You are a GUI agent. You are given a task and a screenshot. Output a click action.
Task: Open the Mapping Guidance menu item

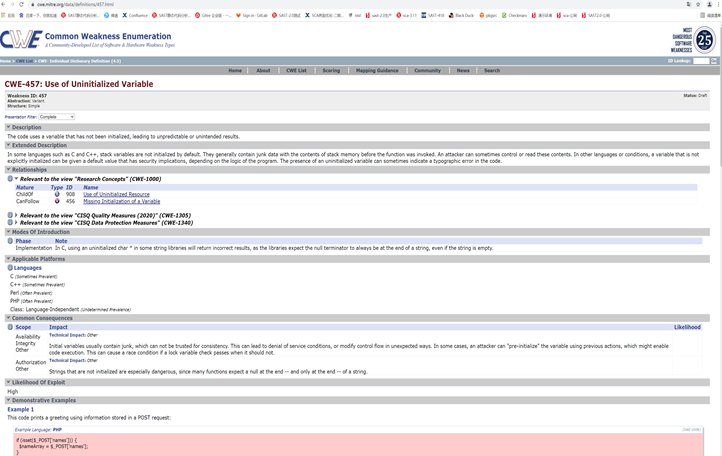pyautogui.click(x=376, y=71)
